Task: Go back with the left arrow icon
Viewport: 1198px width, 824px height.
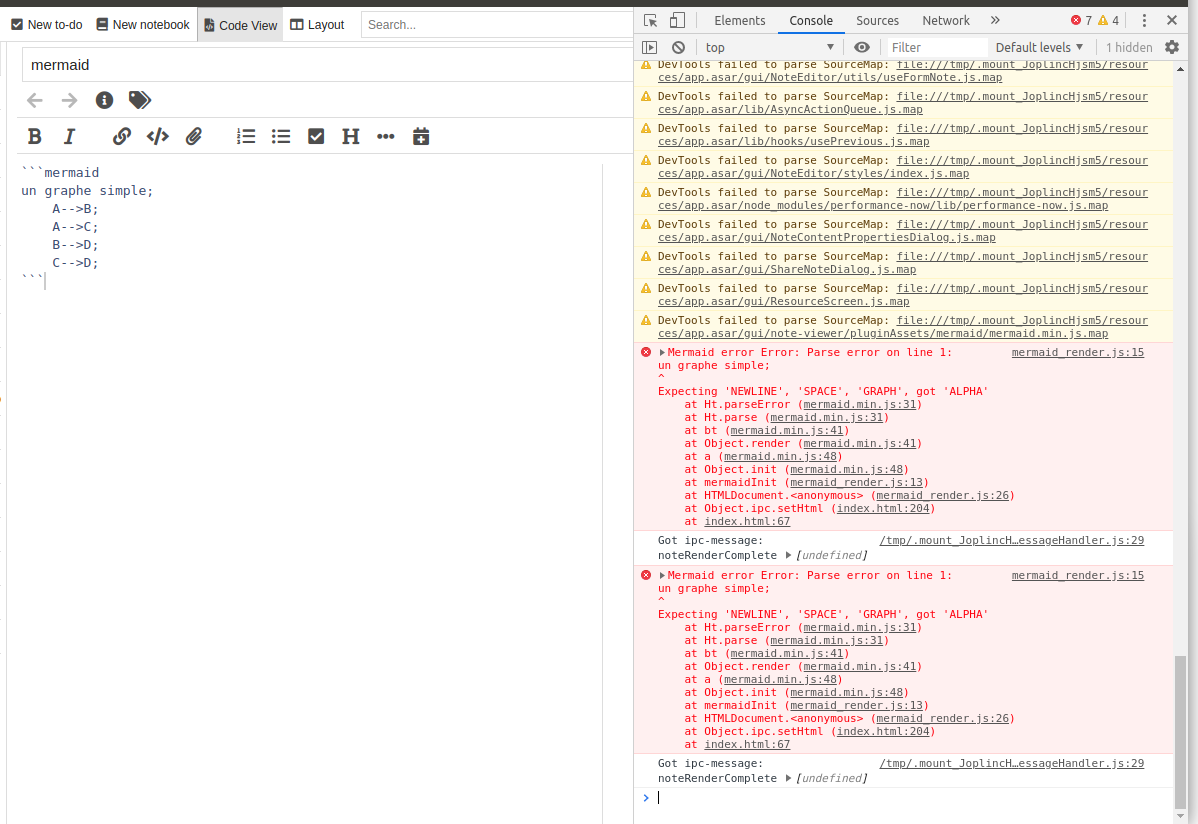Action: 34,100
